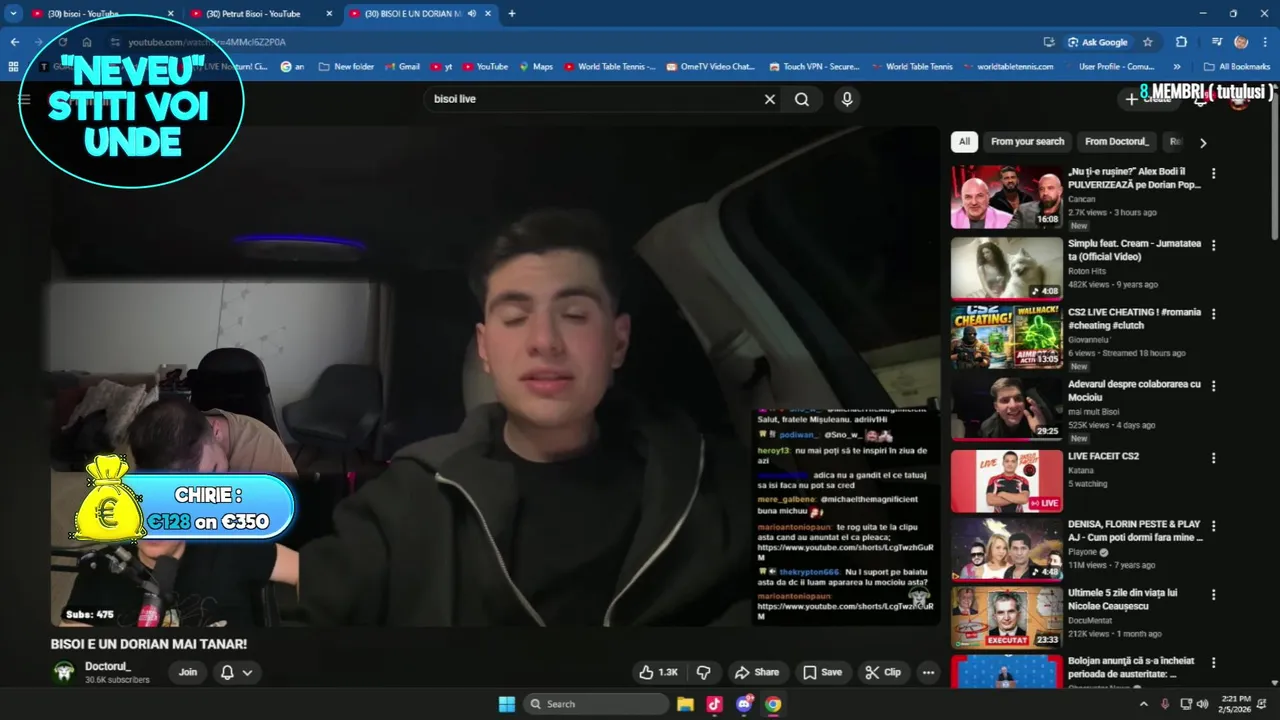The height and width of the screenshot is (720, 1280).
Task: Show hidden system tray icons
Action: (x=1144, y=704)
